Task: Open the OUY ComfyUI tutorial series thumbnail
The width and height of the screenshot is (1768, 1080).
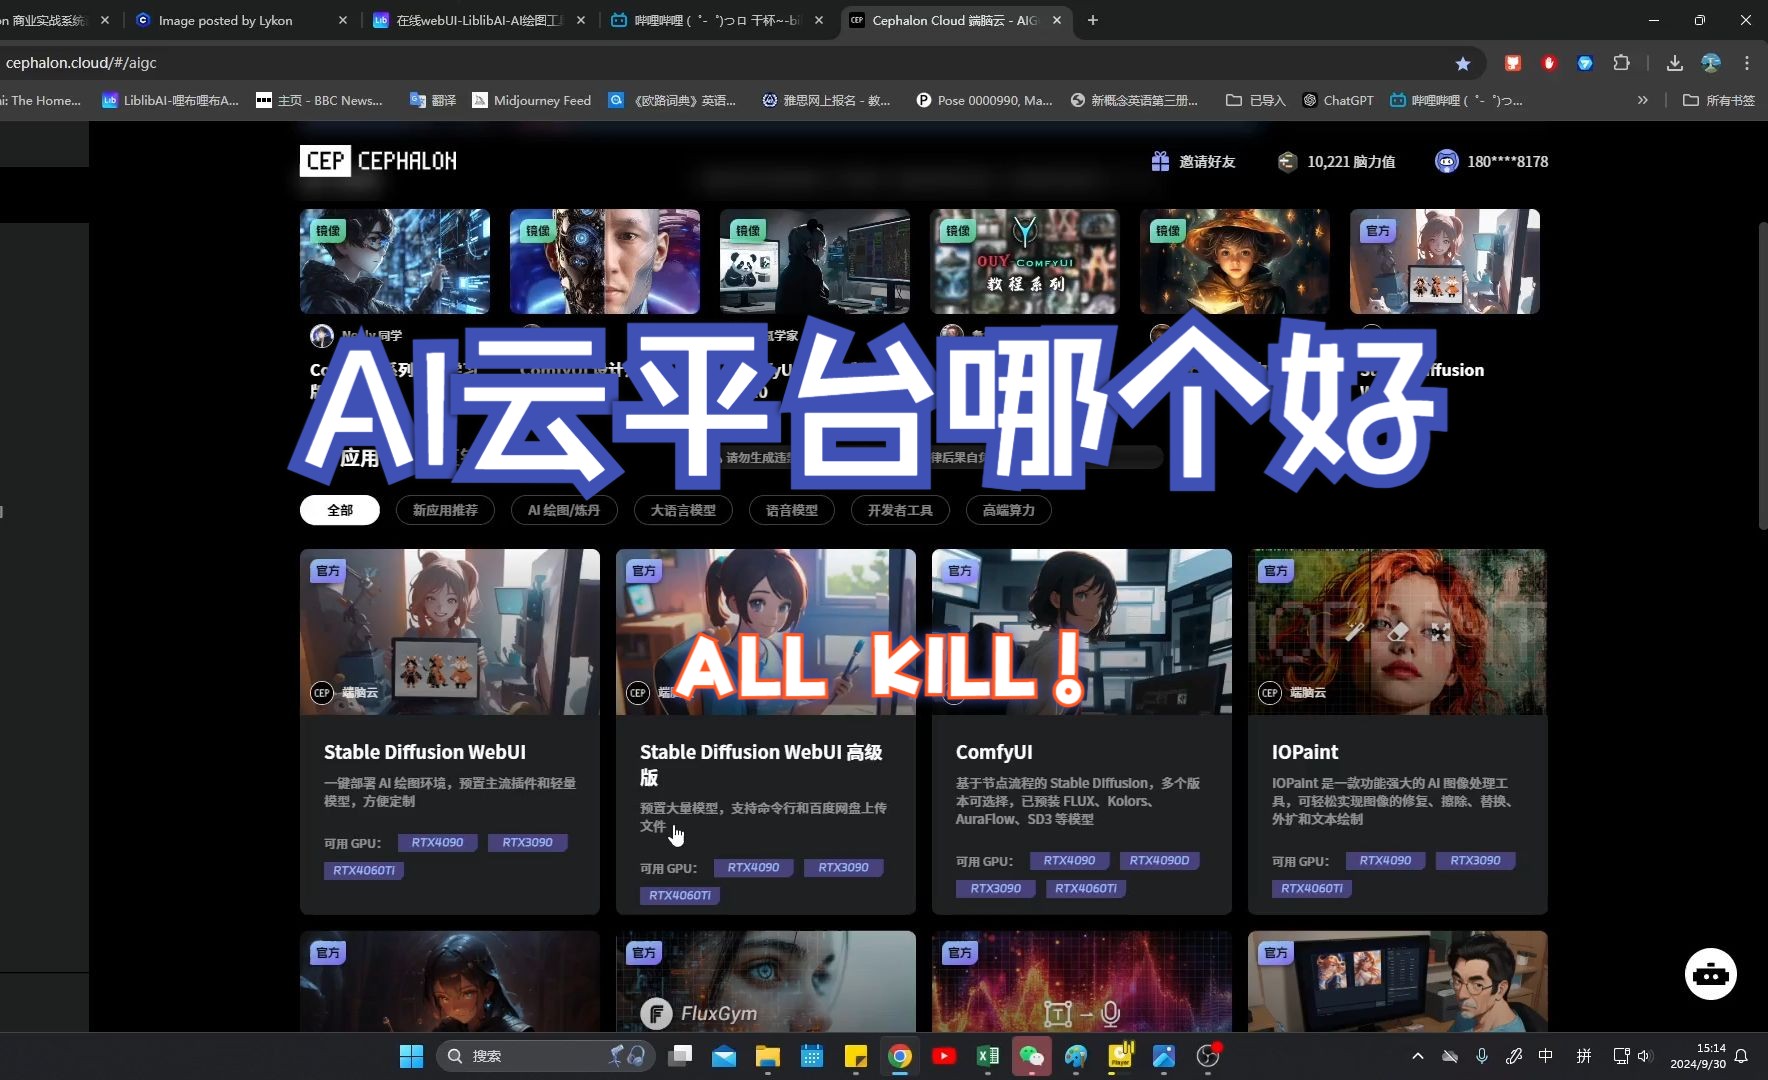Action: point(1025,261)
